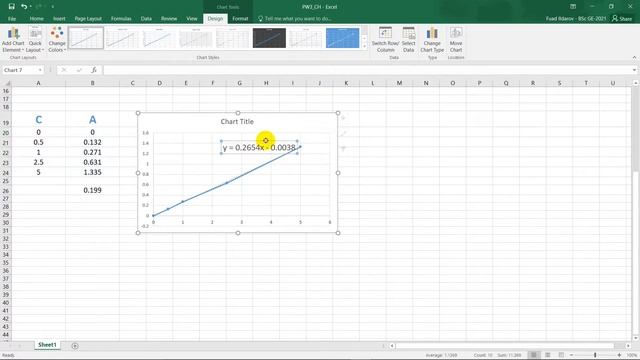The height and width of the screenshot is (360, 640).
Task: Click the Move Chart icon
Action: [x=456, y=40]
